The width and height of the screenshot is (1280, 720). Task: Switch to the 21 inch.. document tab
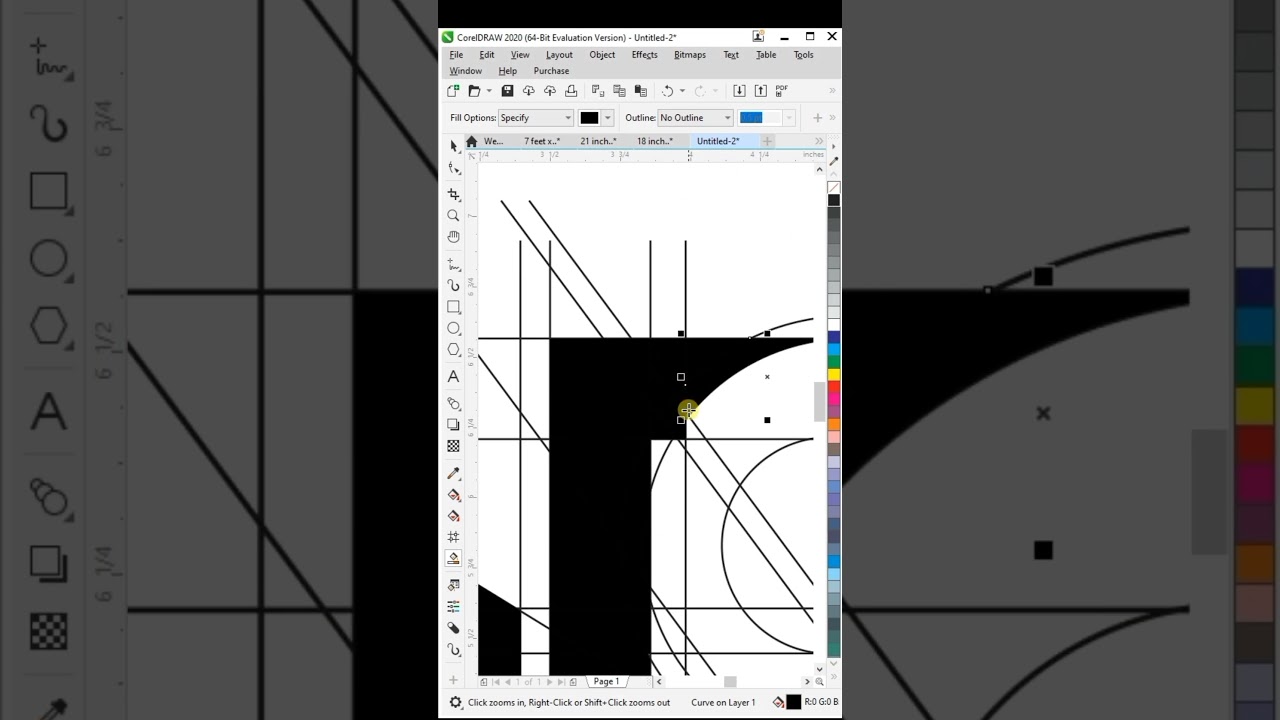pyautogui.click(x=598, y=142)
